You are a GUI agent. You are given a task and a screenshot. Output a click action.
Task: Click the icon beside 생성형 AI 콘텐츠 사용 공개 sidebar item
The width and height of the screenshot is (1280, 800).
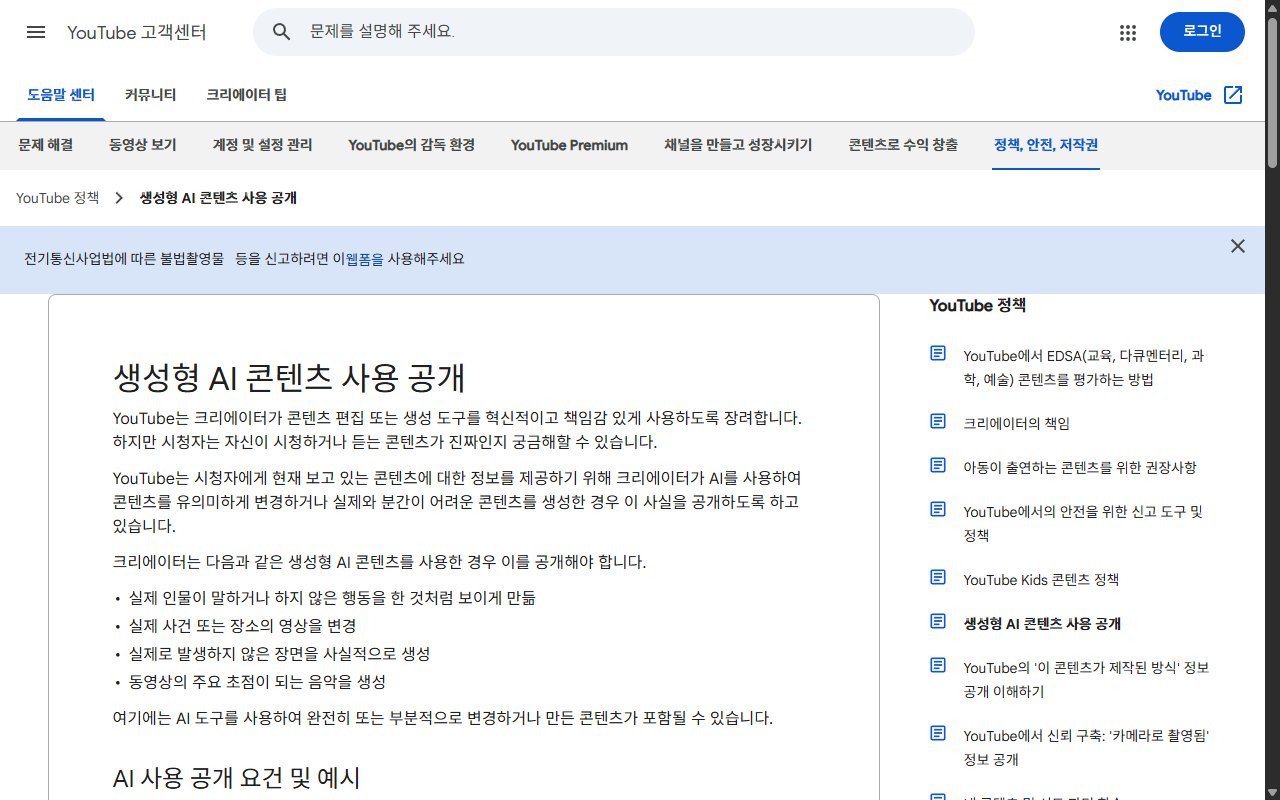pyautogui.click(x=938, y=621)
